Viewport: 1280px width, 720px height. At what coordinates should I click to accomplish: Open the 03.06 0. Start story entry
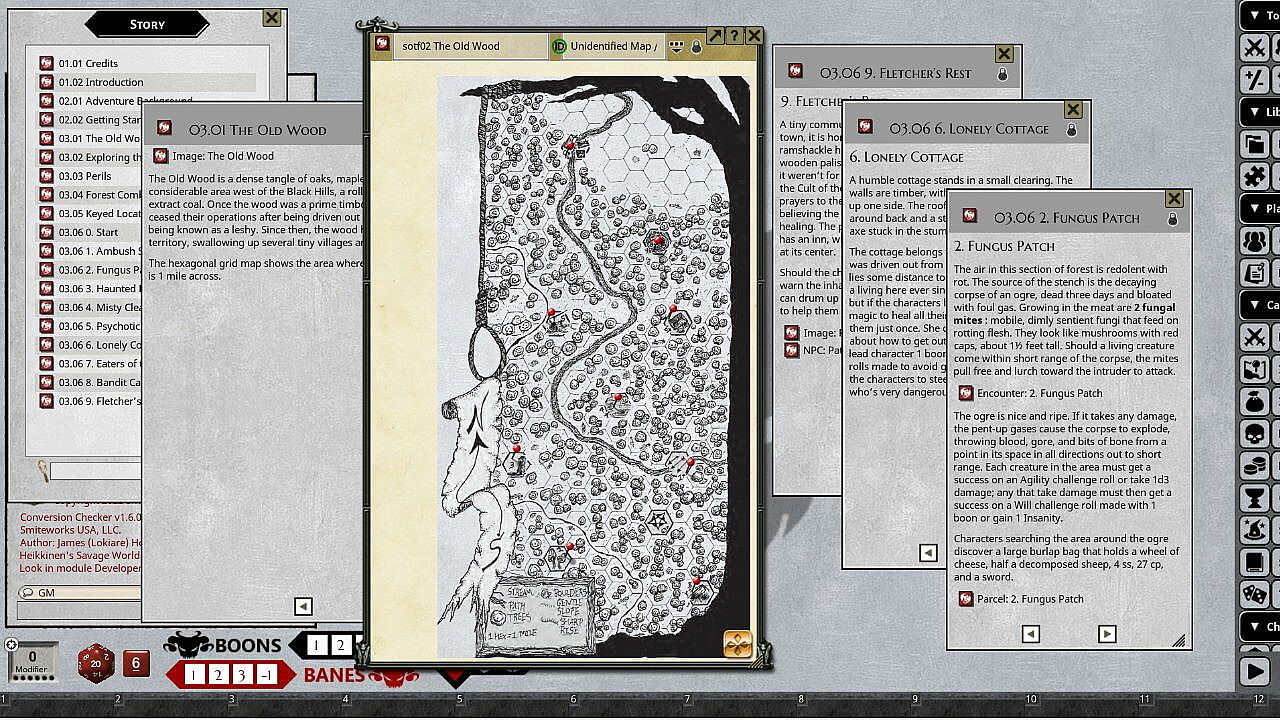tap(88, 232)
